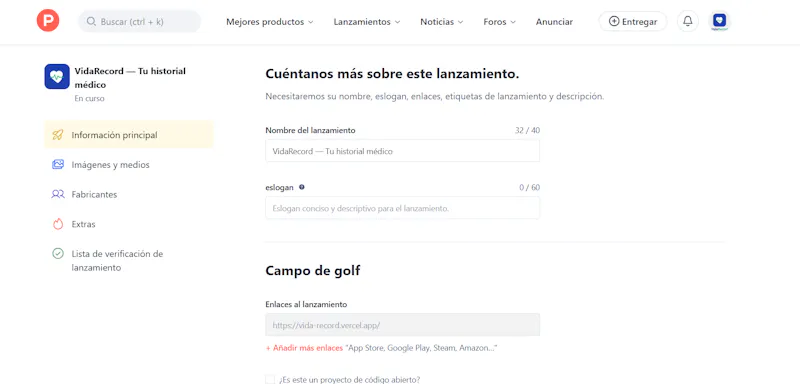Click the Product Hunt logo

48,21
